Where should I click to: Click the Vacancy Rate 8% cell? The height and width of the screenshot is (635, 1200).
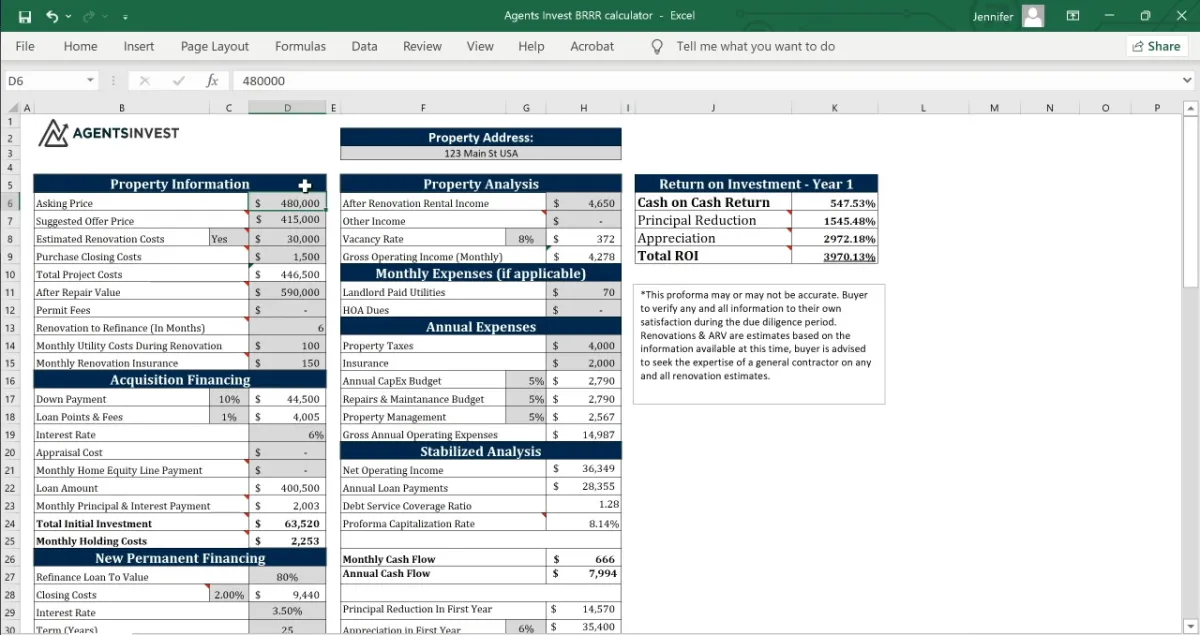click(526, 239)
